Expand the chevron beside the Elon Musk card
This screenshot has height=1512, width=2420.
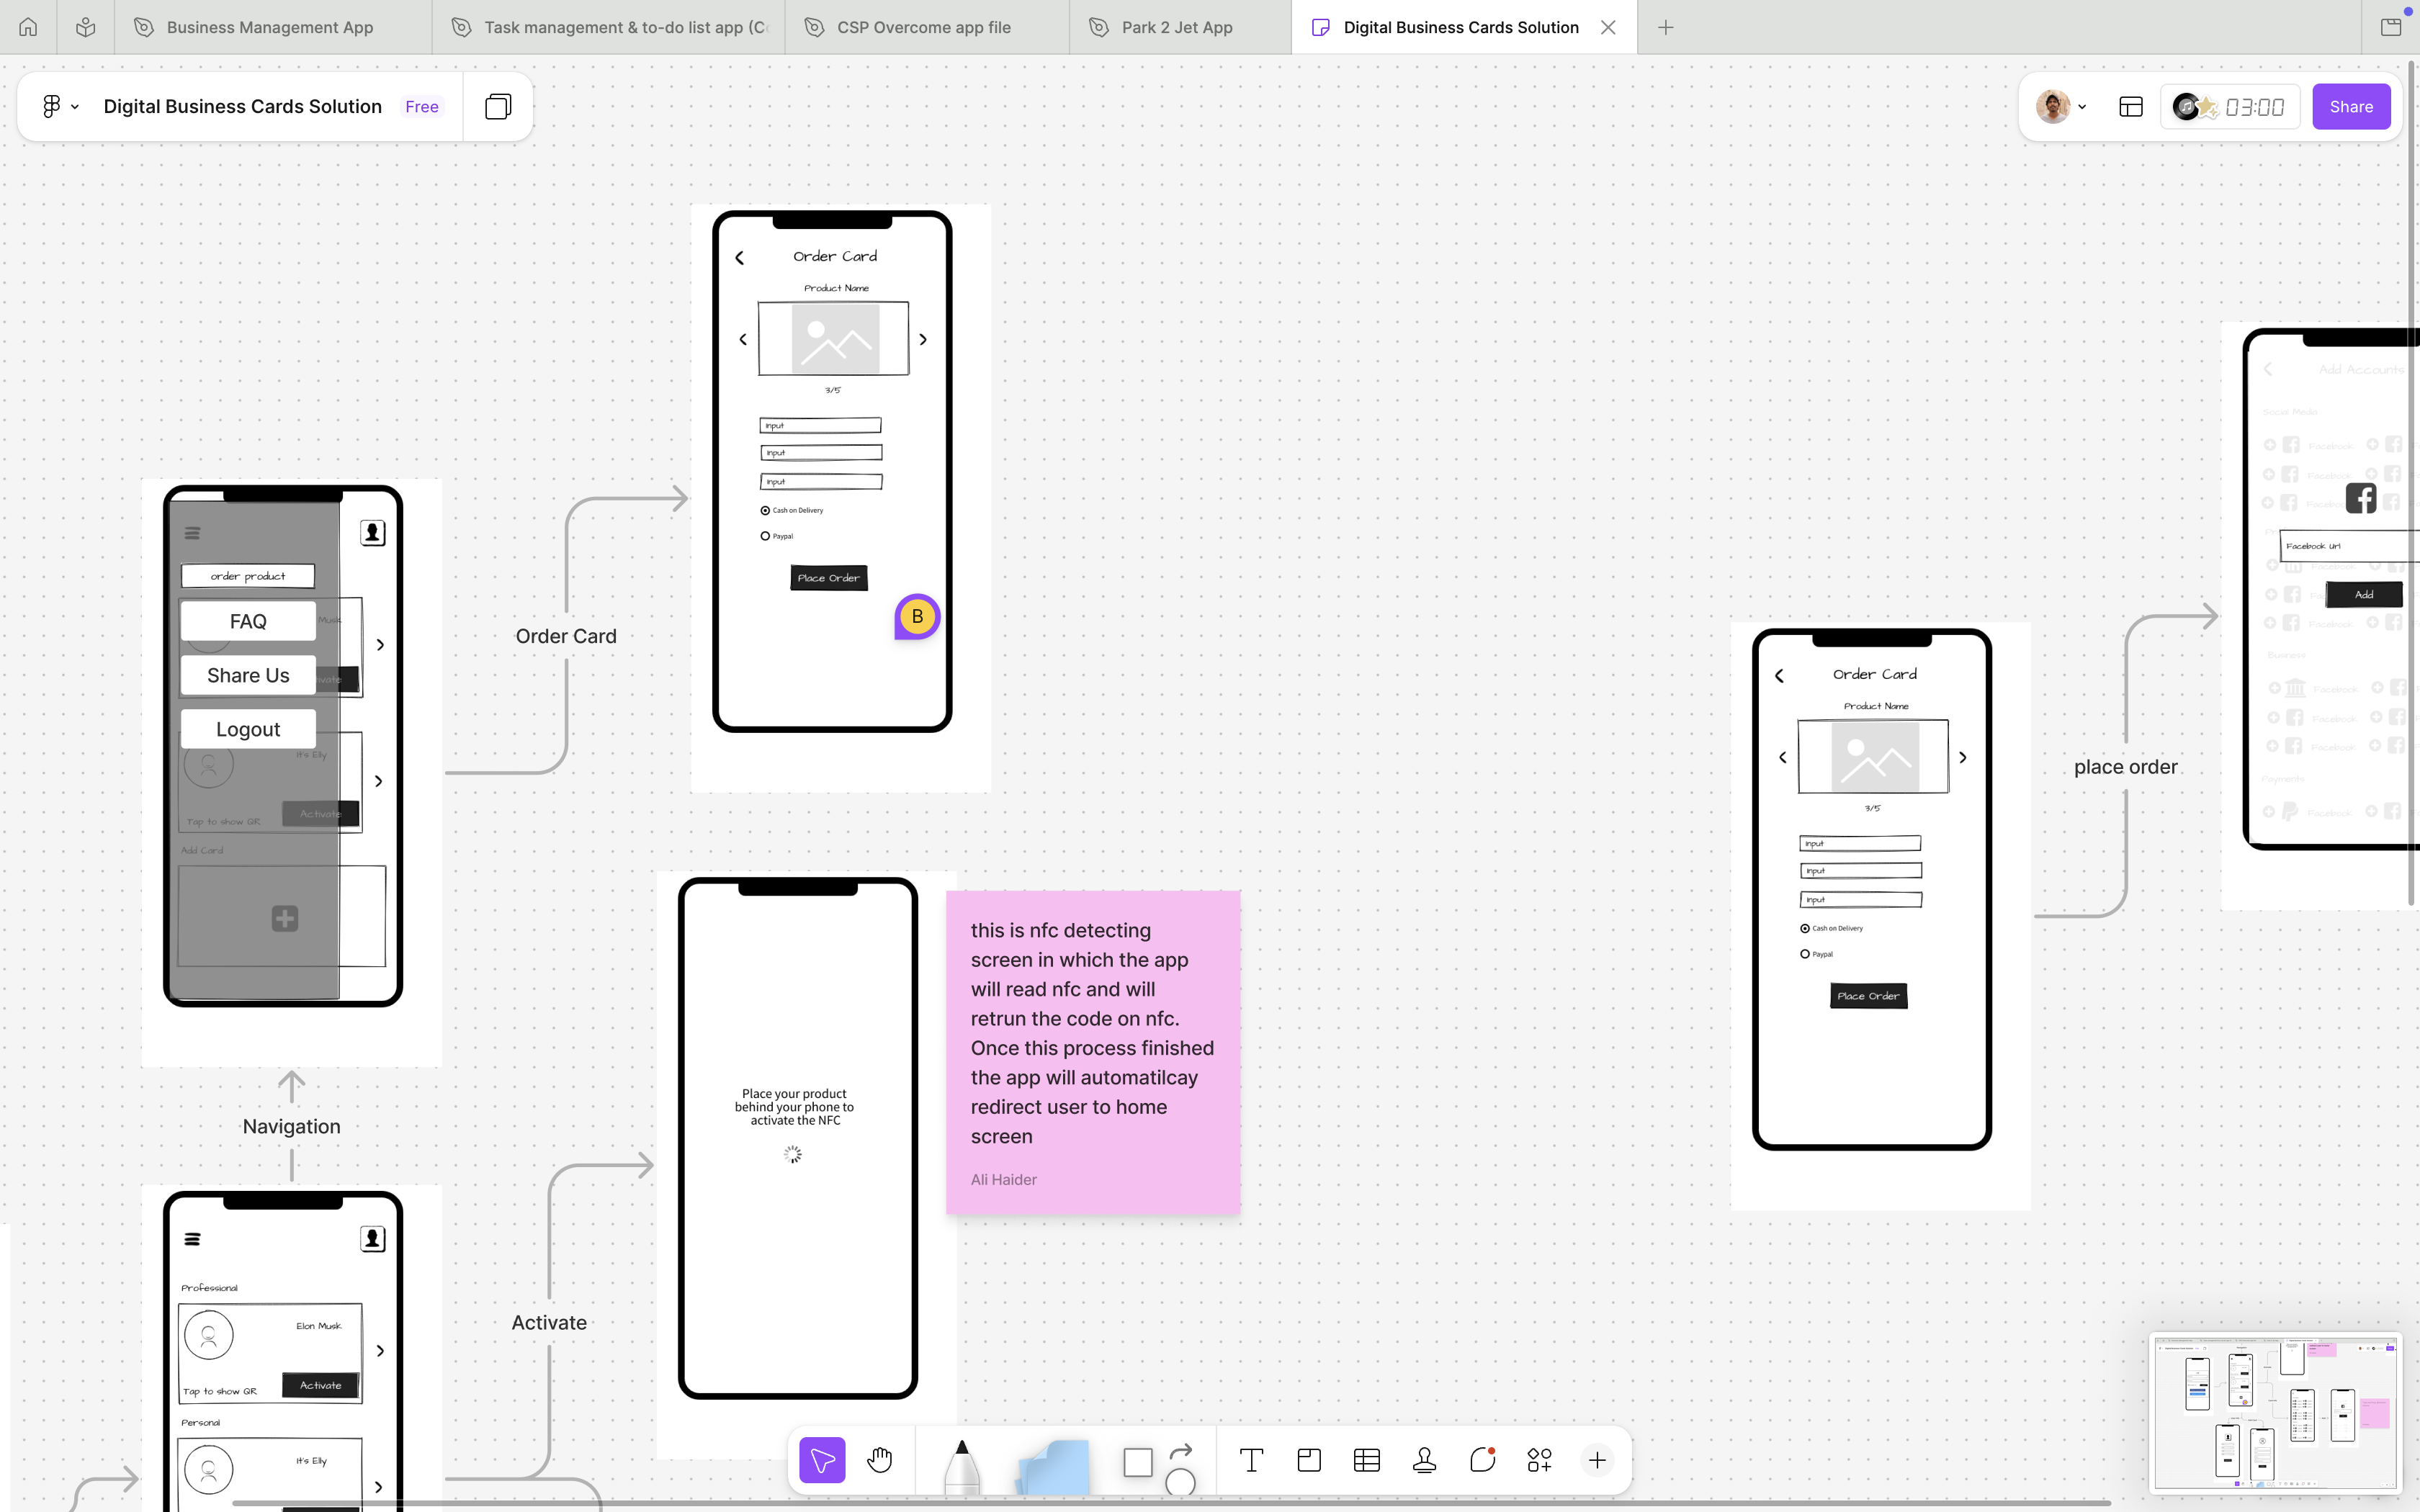coord(380,1351)
